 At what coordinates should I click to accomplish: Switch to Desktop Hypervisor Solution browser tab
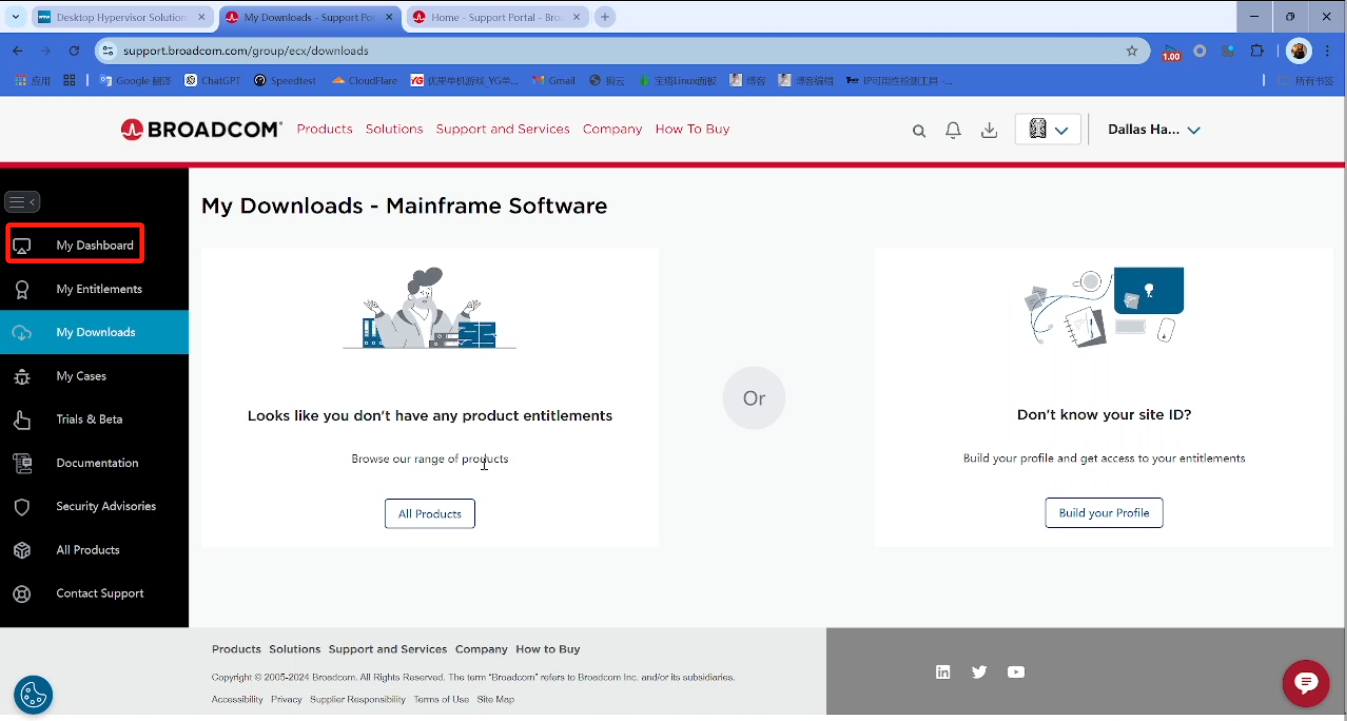click(121, 17)
